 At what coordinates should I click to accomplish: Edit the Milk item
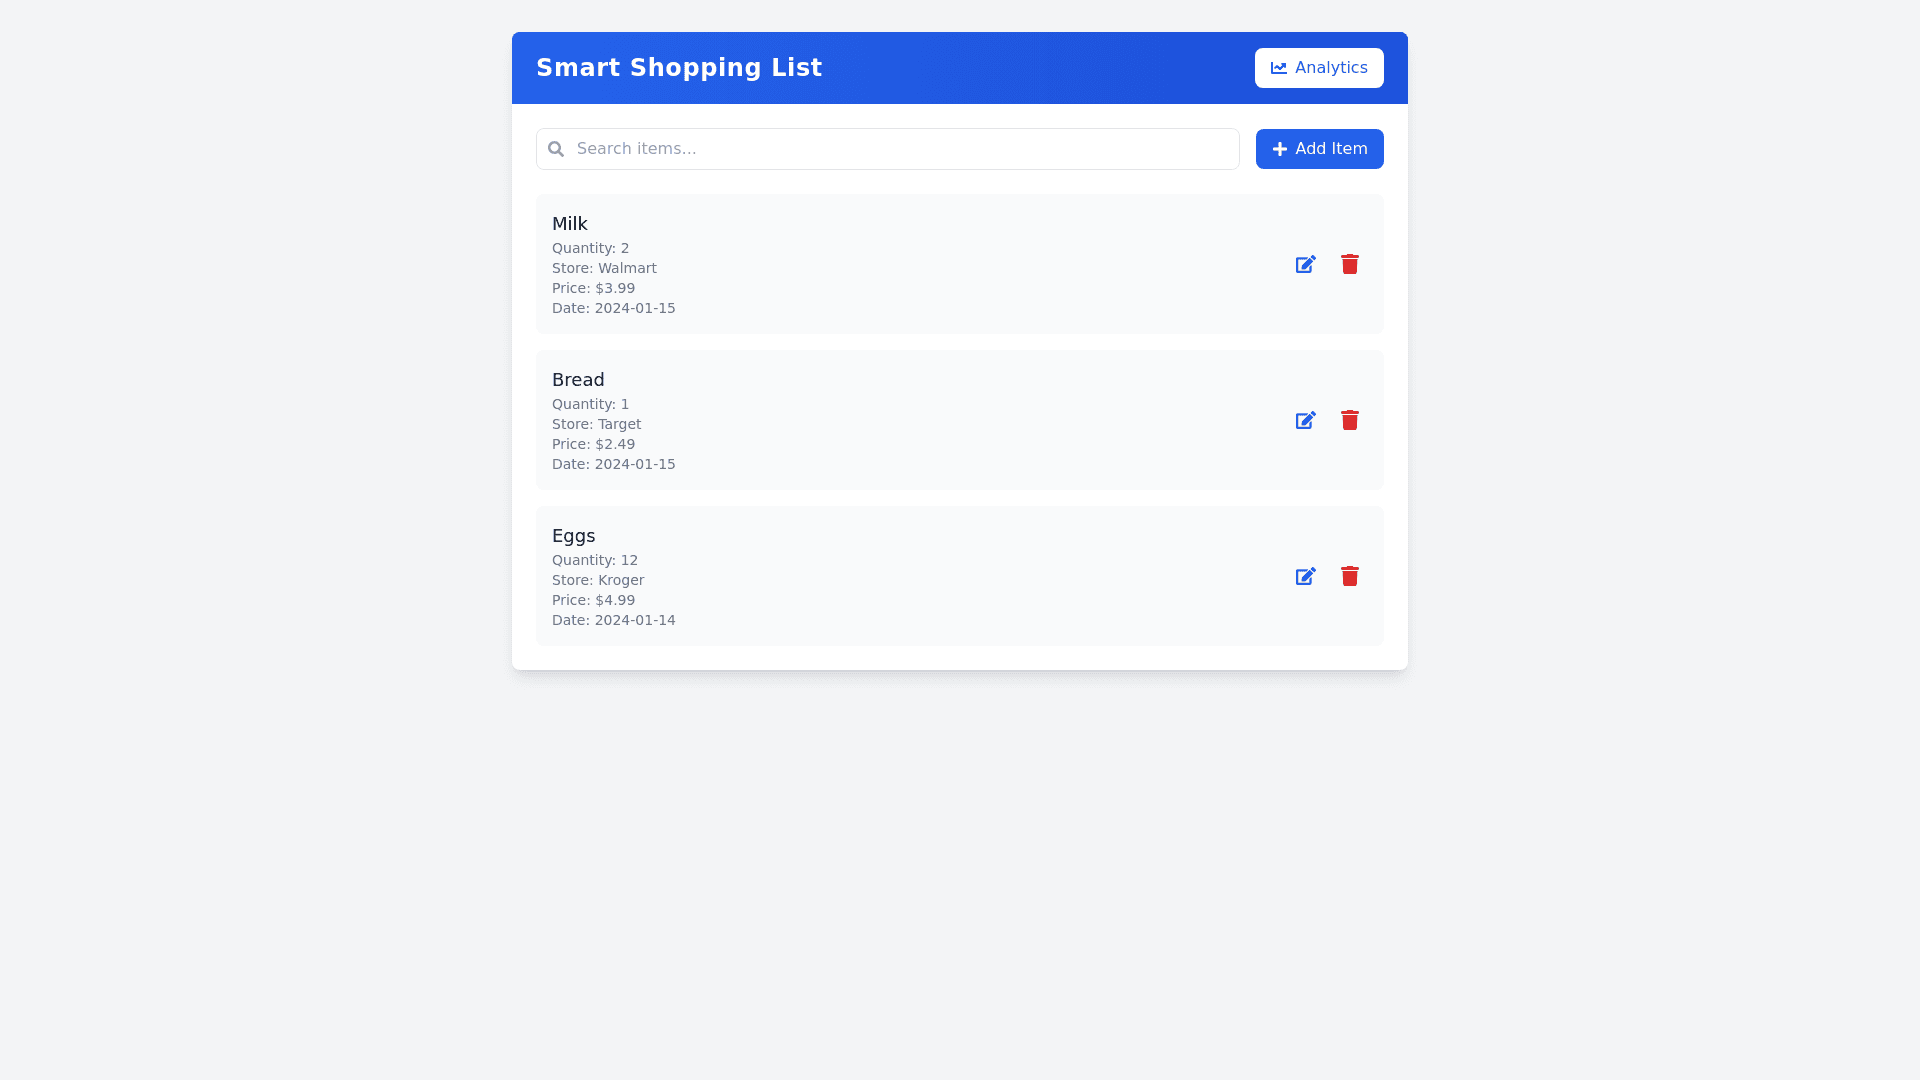pos(1305,264)
